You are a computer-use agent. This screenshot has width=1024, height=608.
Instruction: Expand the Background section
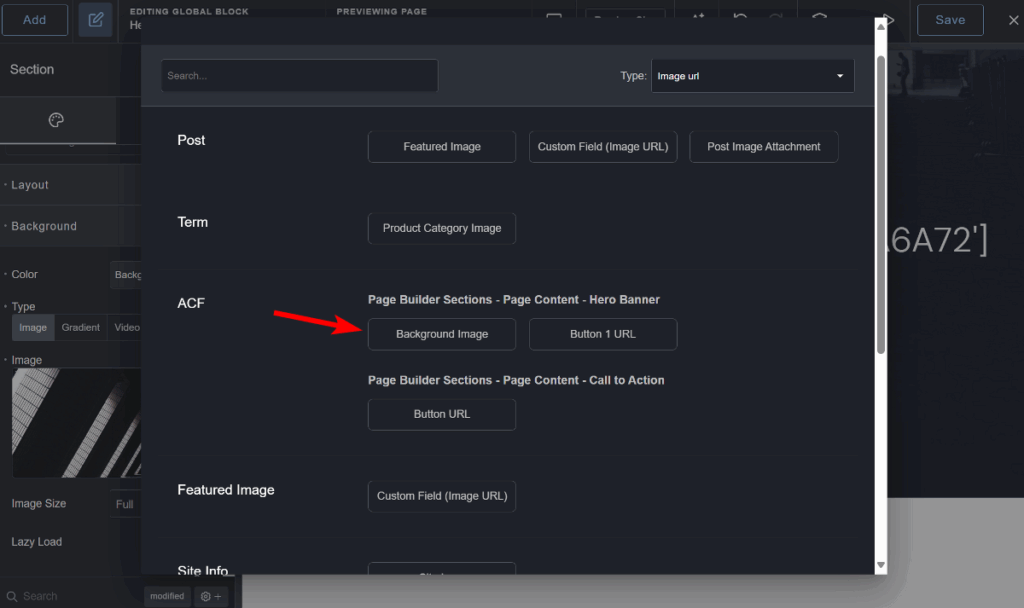pyautogui.click(x=44, y=226)
